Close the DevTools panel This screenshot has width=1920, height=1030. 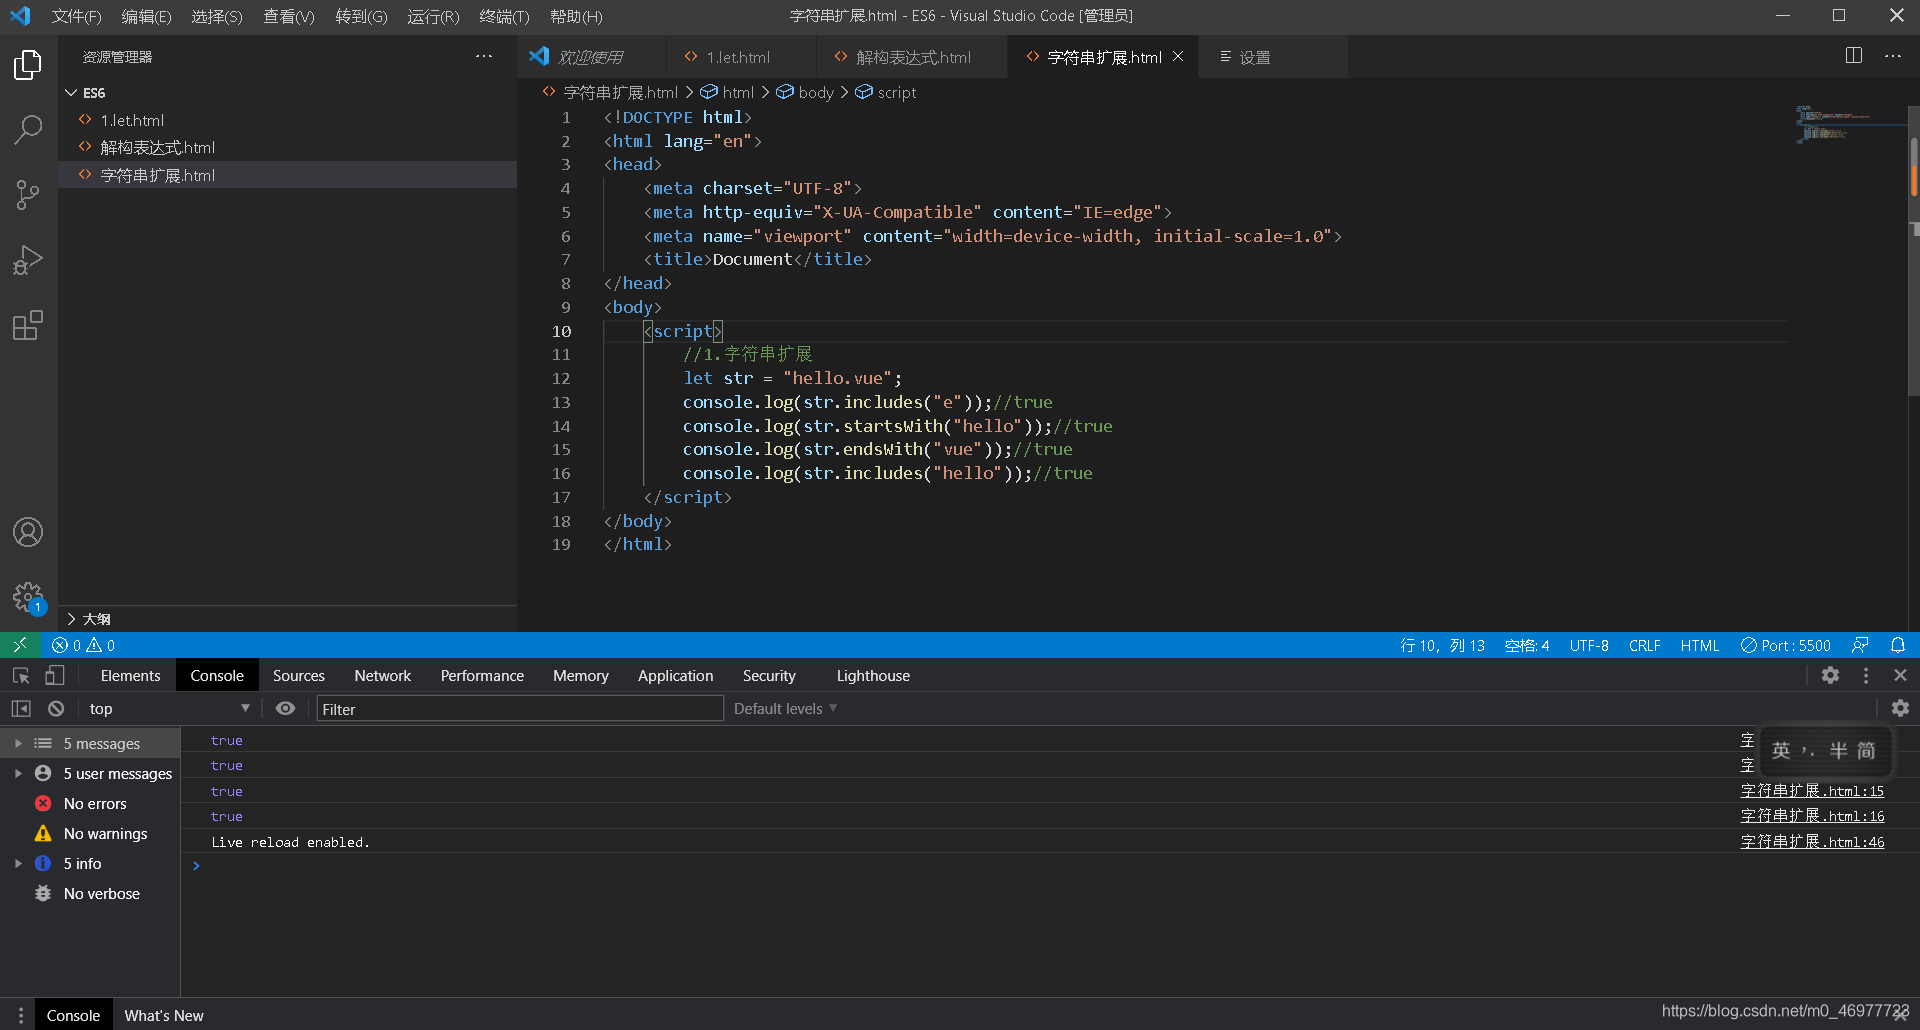click(1900, 675)
